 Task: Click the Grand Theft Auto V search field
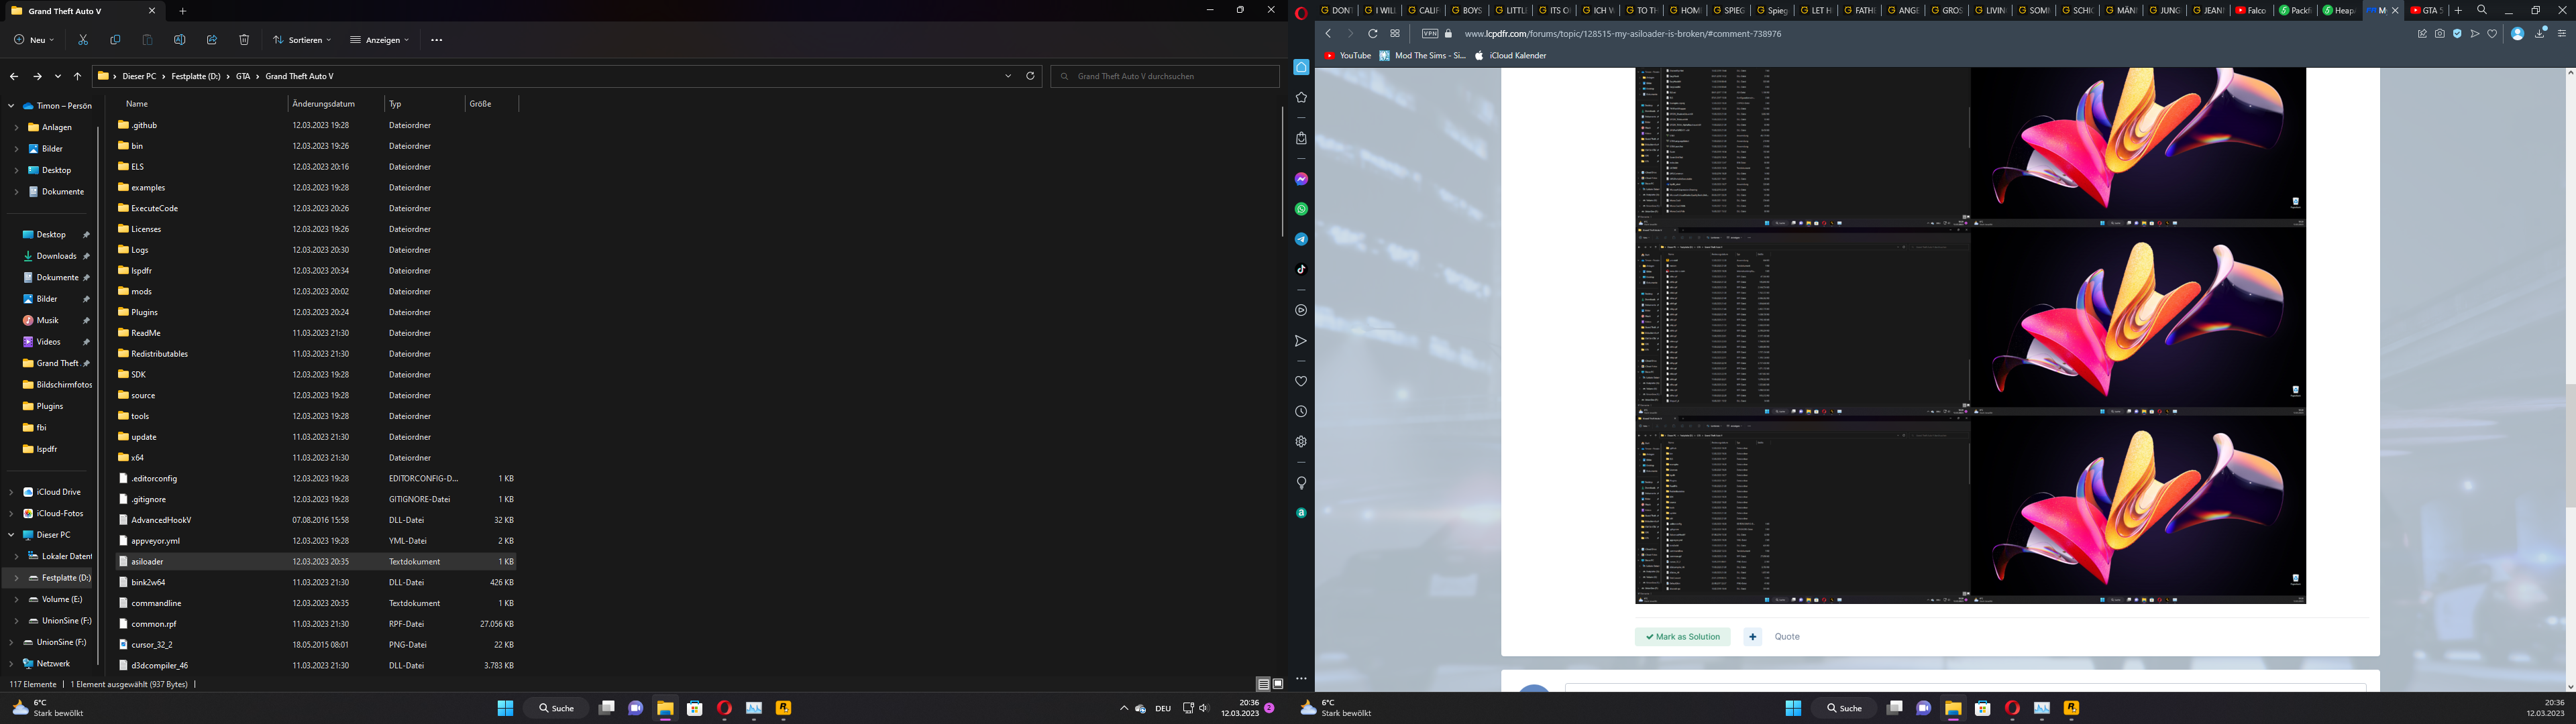tap(1165, 76)
